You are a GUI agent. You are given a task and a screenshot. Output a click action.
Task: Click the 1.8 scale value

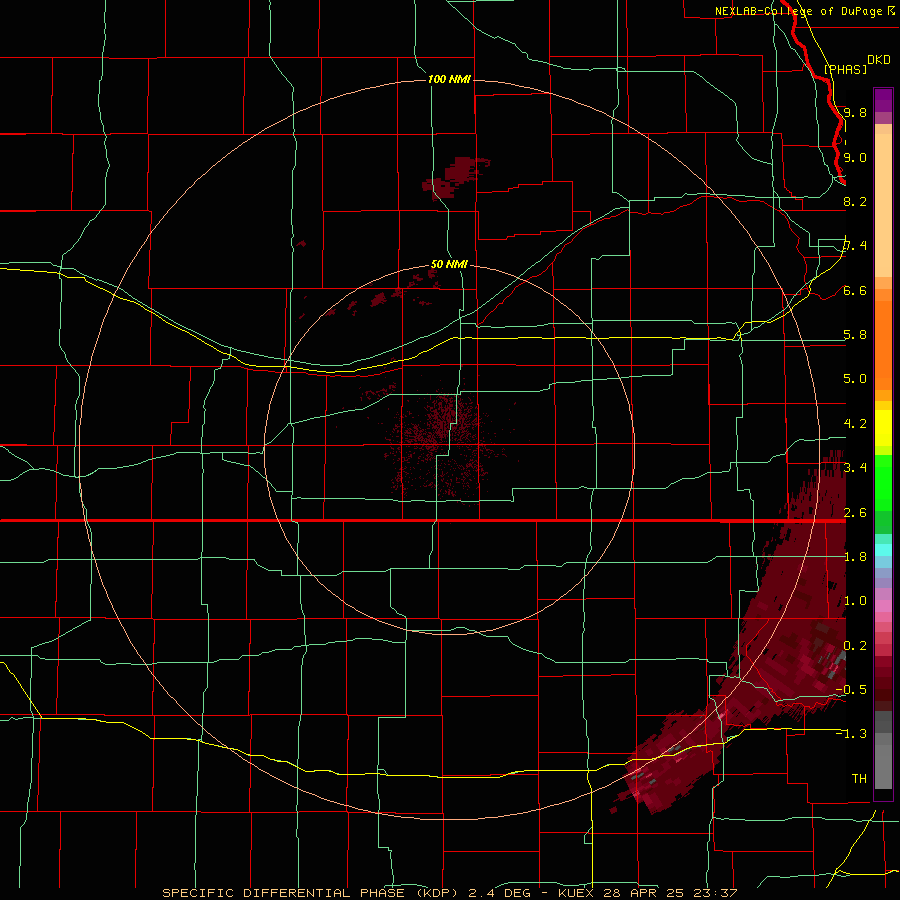click(855, 557)
